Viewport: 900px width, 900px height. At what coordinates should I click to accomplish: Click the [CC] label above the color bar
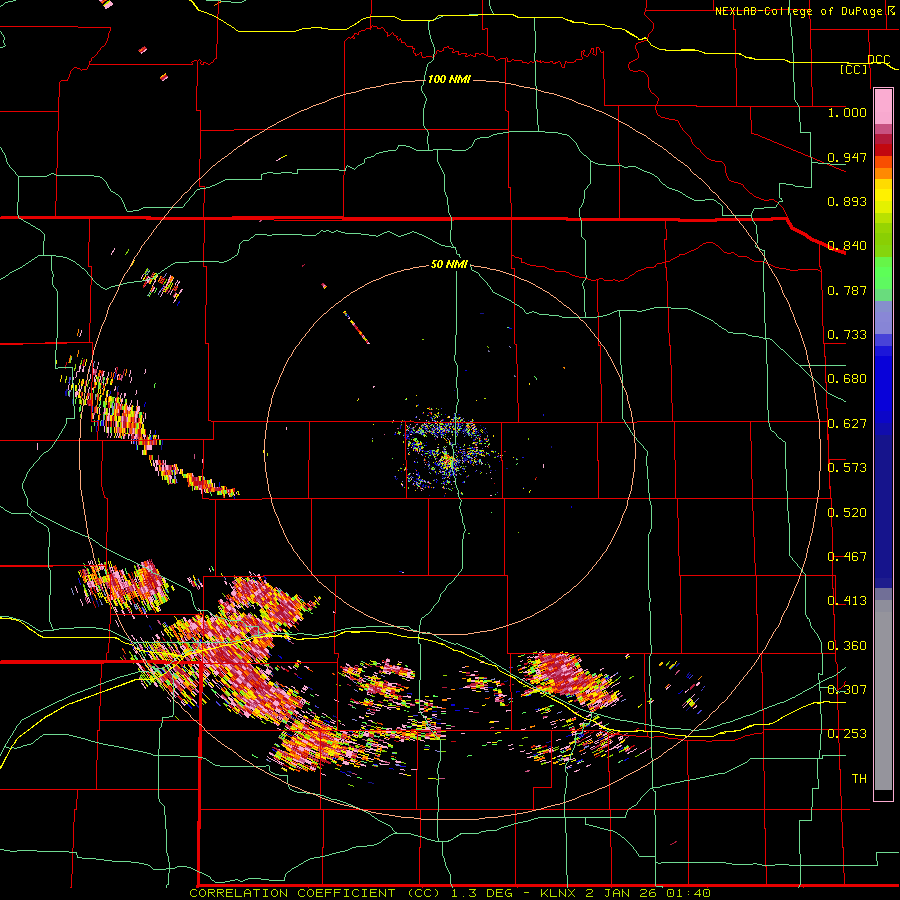click(854, 69)
